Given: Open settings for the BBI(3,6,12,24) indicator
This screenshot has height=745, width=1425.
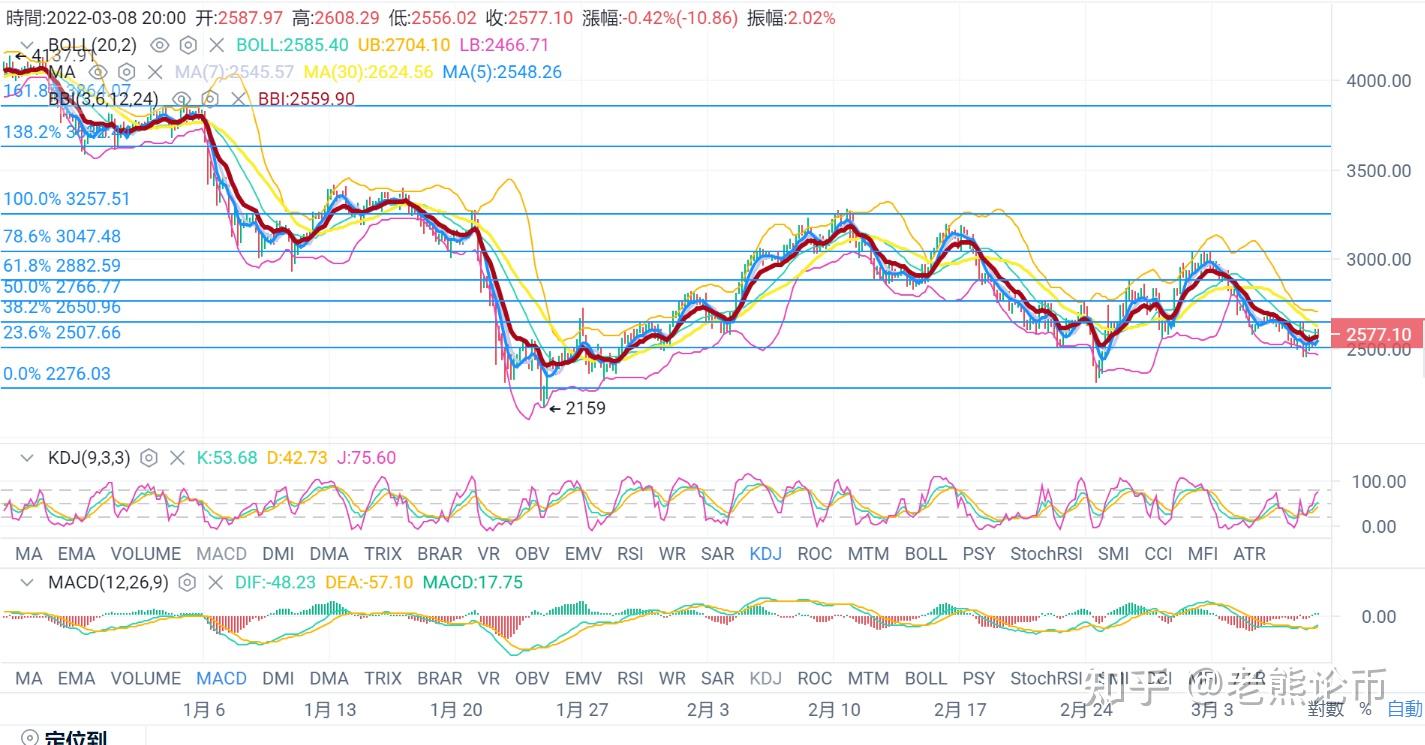Looking at the screenshot, I should tap(210, 98).
